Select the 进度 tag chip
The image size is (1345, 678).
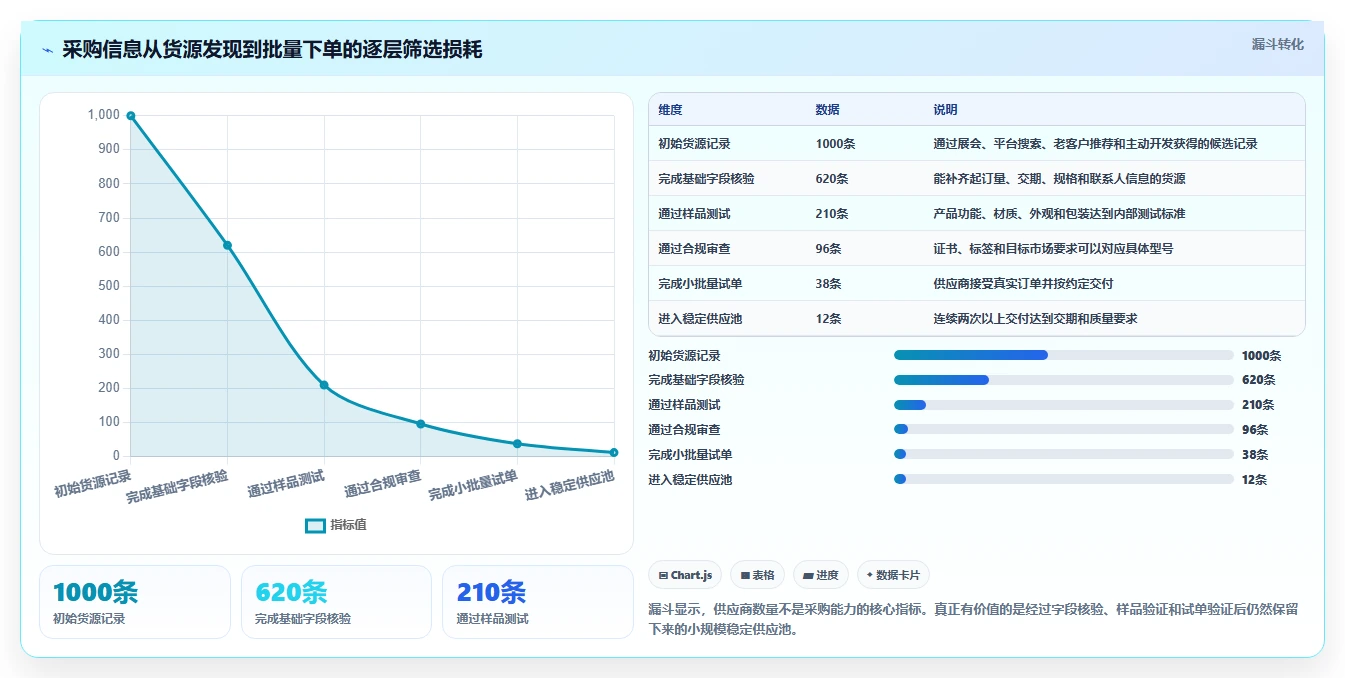[x=821, y=575]
